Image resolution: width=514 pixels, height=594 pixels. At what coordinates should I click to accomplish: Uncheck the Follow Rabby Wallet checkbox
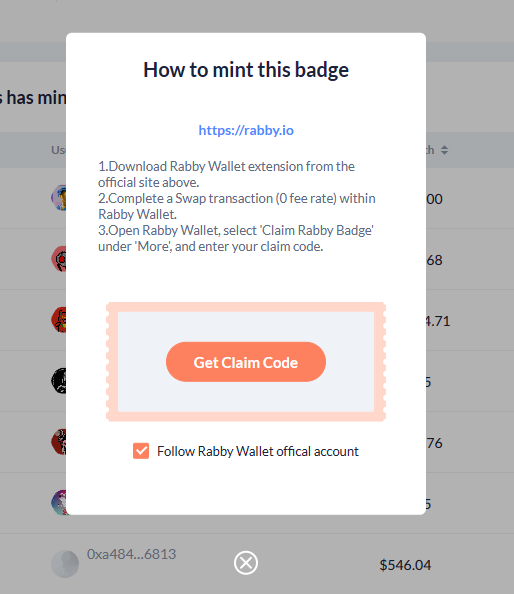click(x=141, y=451)
